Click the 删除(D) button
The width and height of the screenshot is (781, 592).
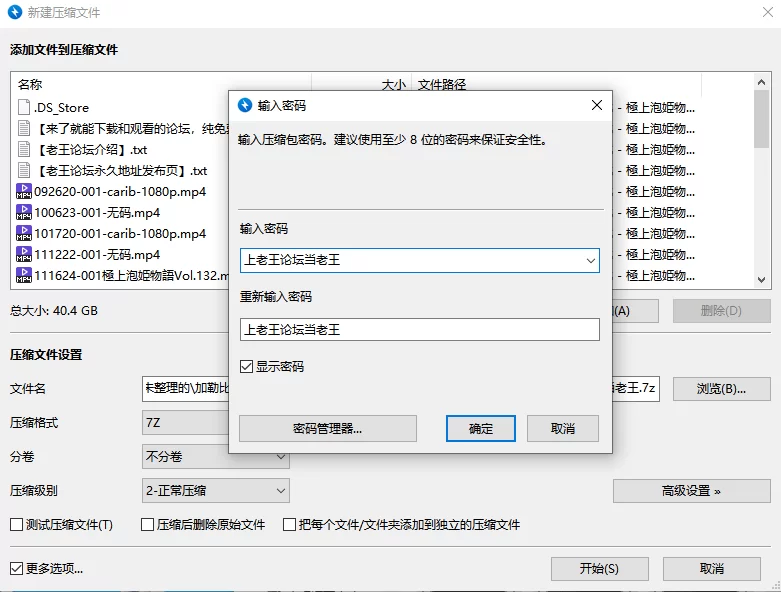[722, 311]
